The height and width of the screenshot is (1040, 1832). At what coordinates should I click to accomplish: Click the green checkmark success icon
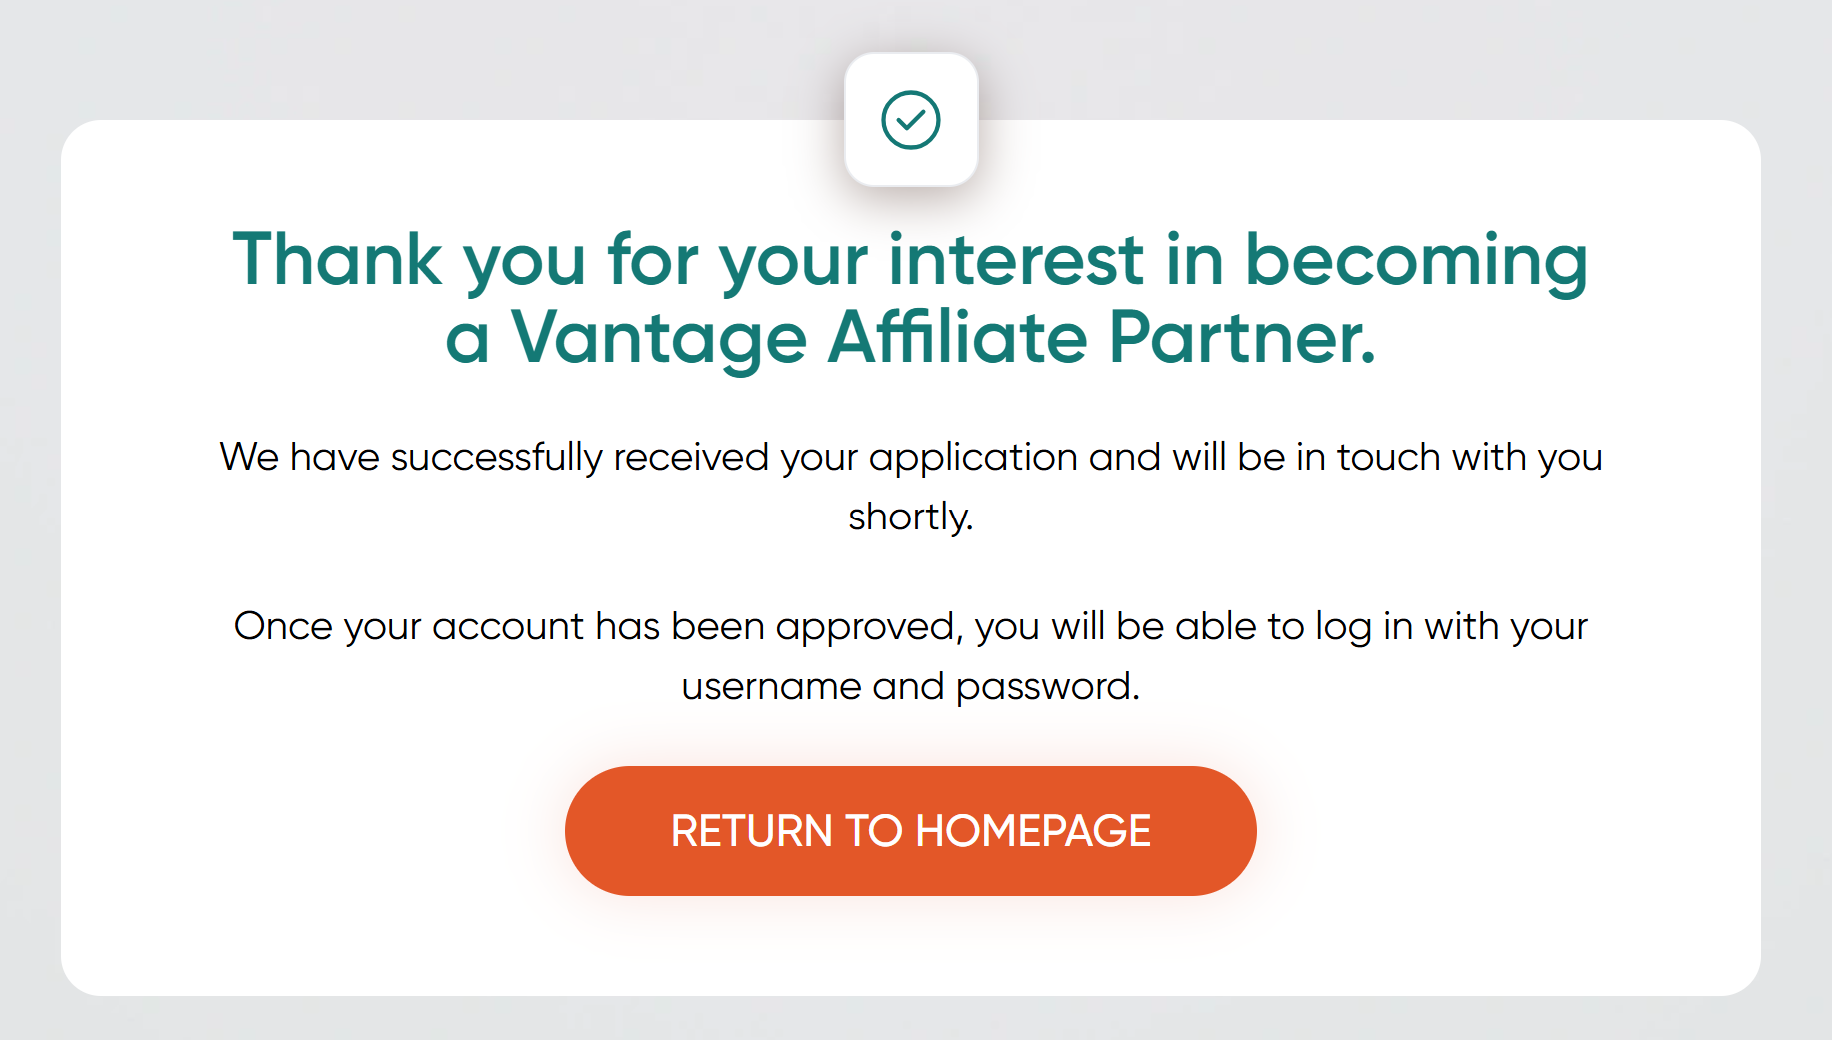910,120
